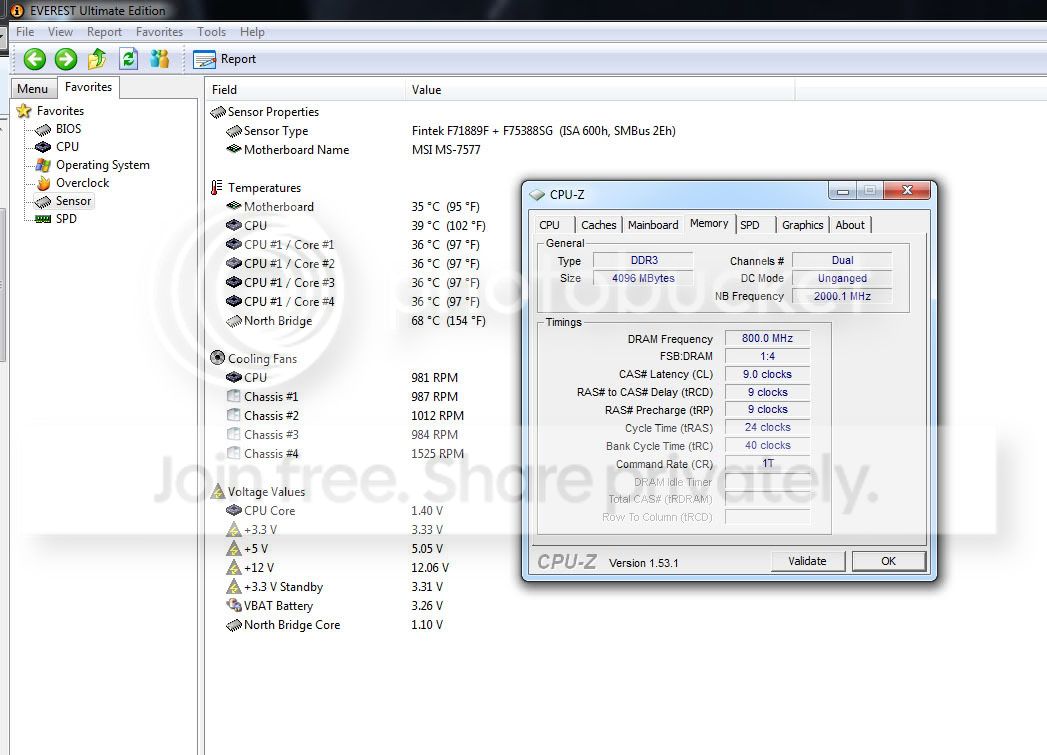Select the CPU #1 / Core #1 row
This screenshot has height=755, width=1047.
coord(353,245)
